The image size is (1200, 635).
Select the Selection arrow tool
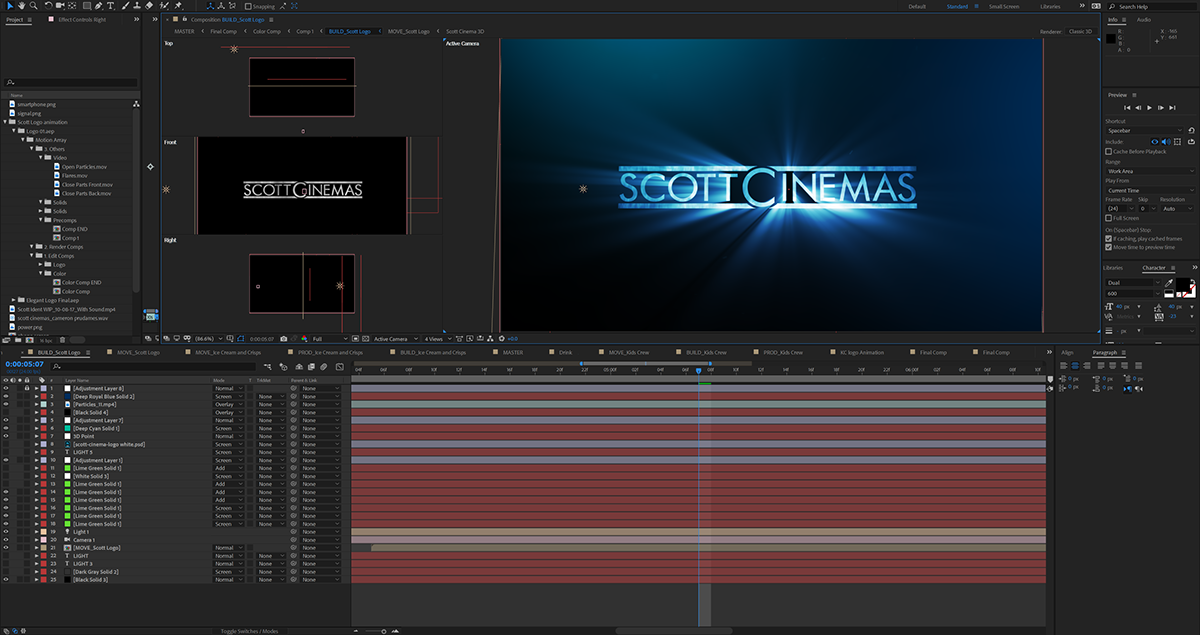tap(10, 6)
